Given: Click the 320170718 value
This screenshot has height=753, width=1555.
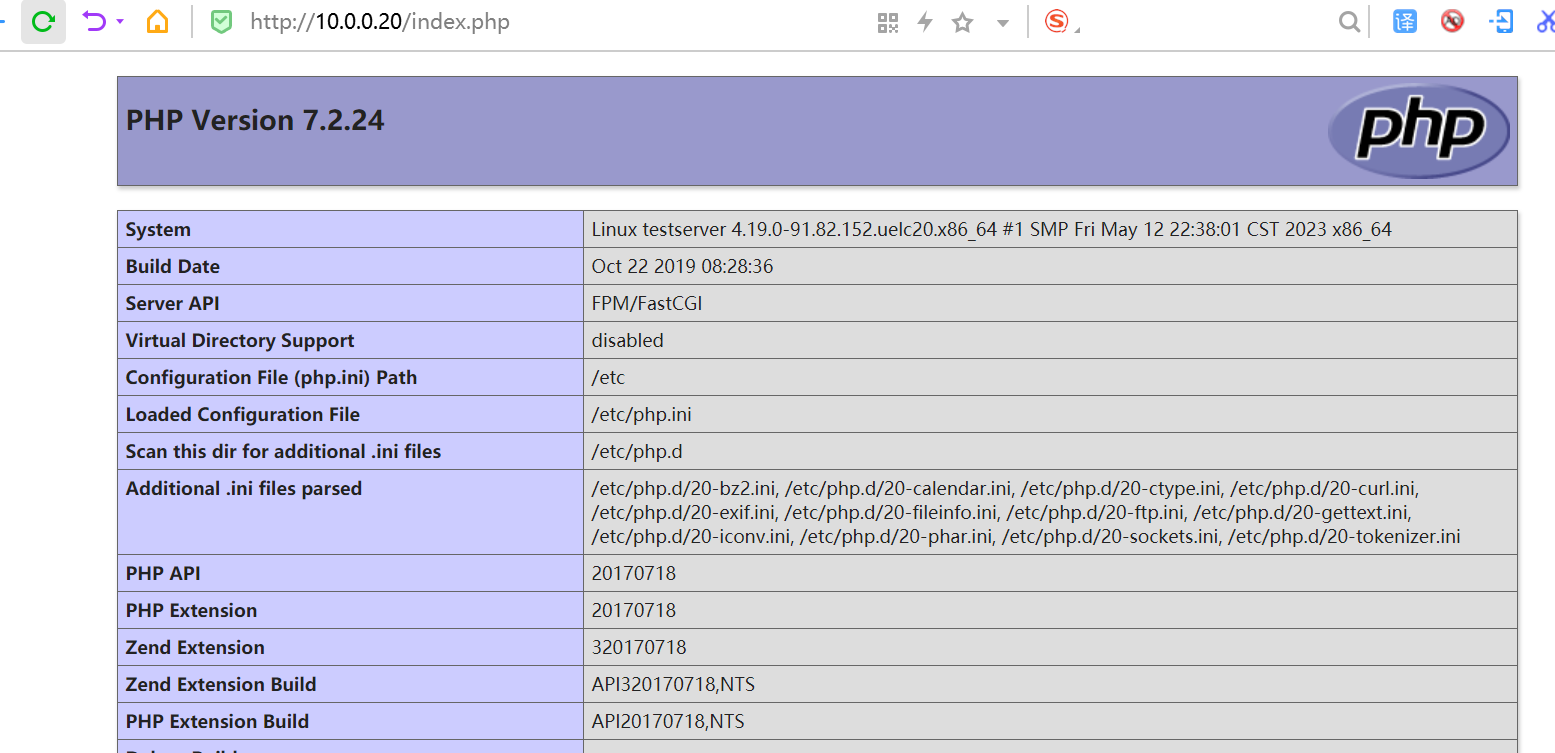Looking at the screenshot, I should 639,648.
